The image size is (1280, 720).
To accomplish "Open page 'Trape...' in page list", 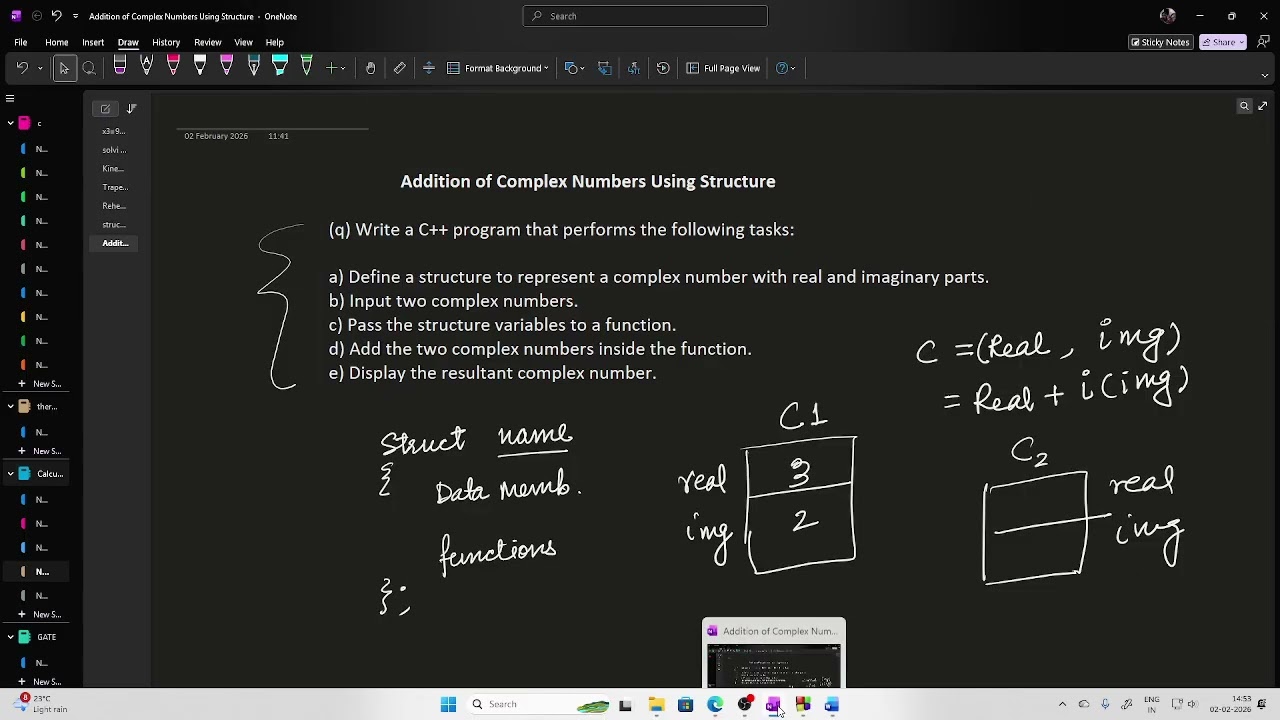I will click(114, 188).
